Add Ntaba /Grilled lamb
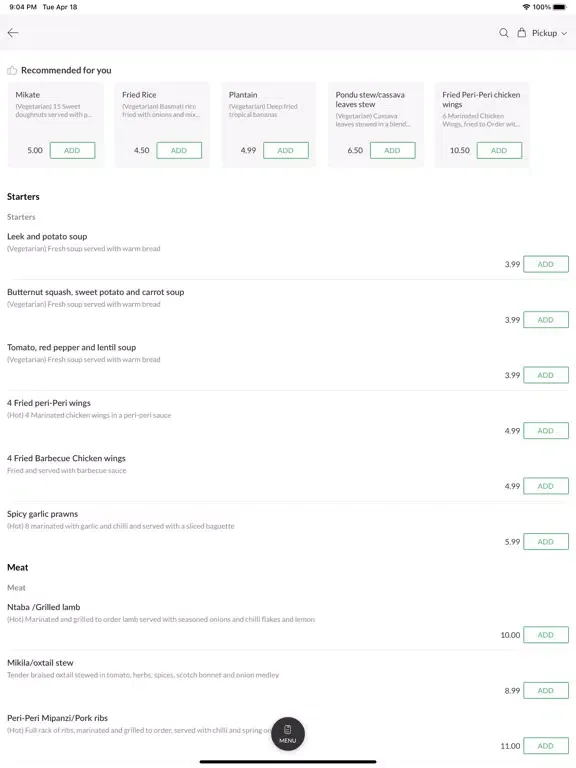Screen dimensions: 576x768 pos(546,635)
